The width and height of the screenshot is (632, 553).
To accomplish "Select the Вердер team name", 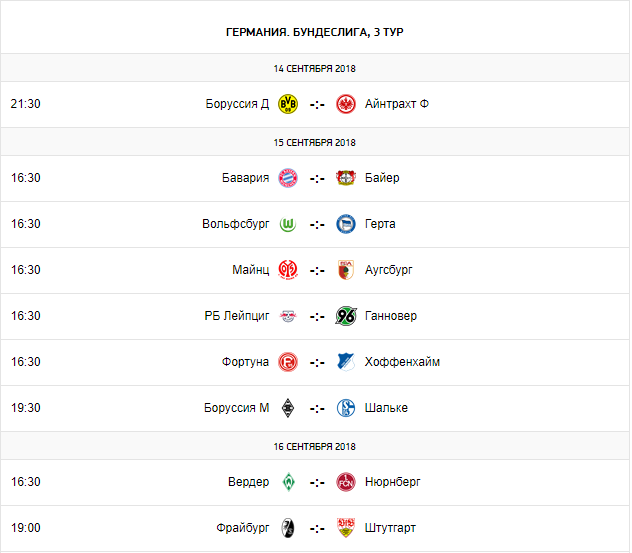I will 248,482.
